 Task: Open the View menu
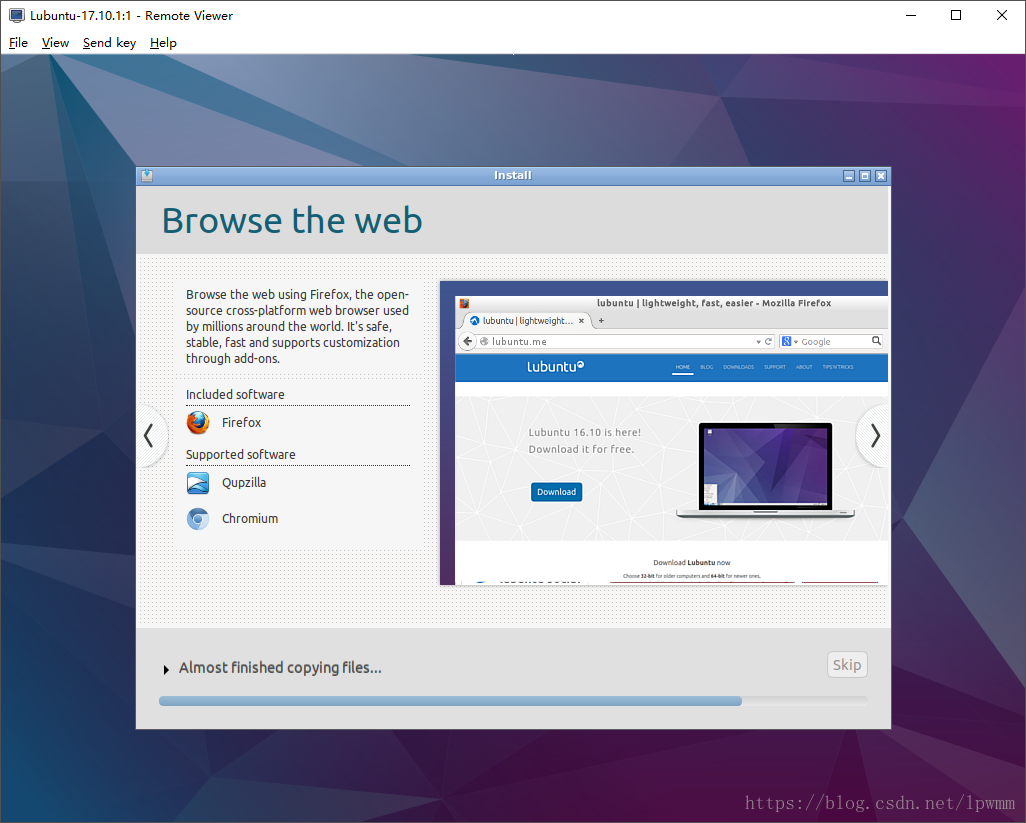coord(55,43)
